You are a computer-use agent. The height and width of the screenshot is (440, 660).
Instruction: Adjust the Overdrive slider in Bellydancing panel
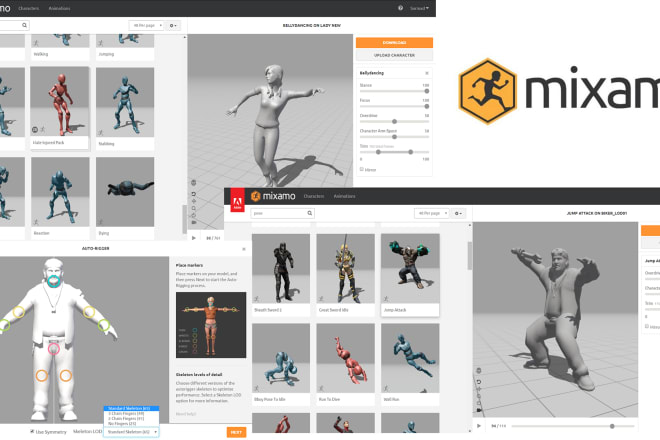pos(394,121)
